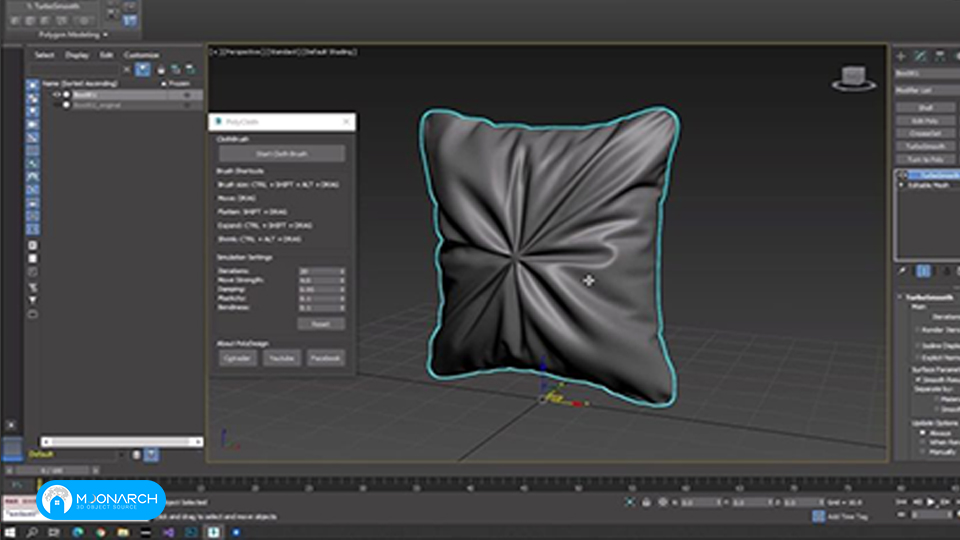Toggle Display Helpers filter in Scene Explorer
Image resolution: width=960 pixels, height=540 pixels.
pos(32,138)
